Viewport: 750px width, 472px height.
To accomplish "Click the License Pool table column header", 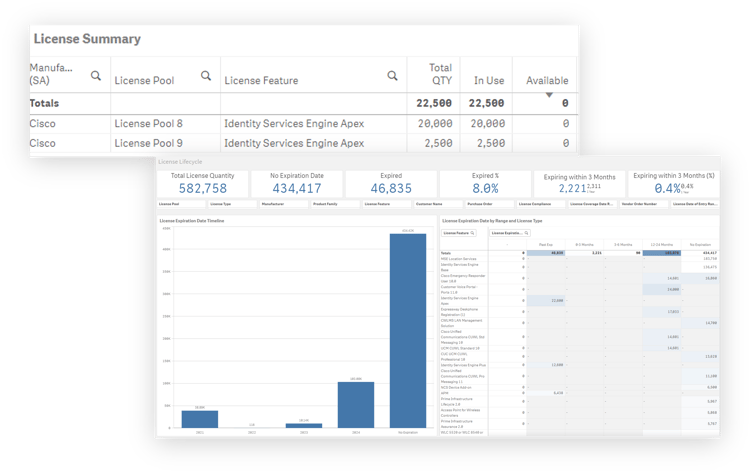I will pos(144,80).
